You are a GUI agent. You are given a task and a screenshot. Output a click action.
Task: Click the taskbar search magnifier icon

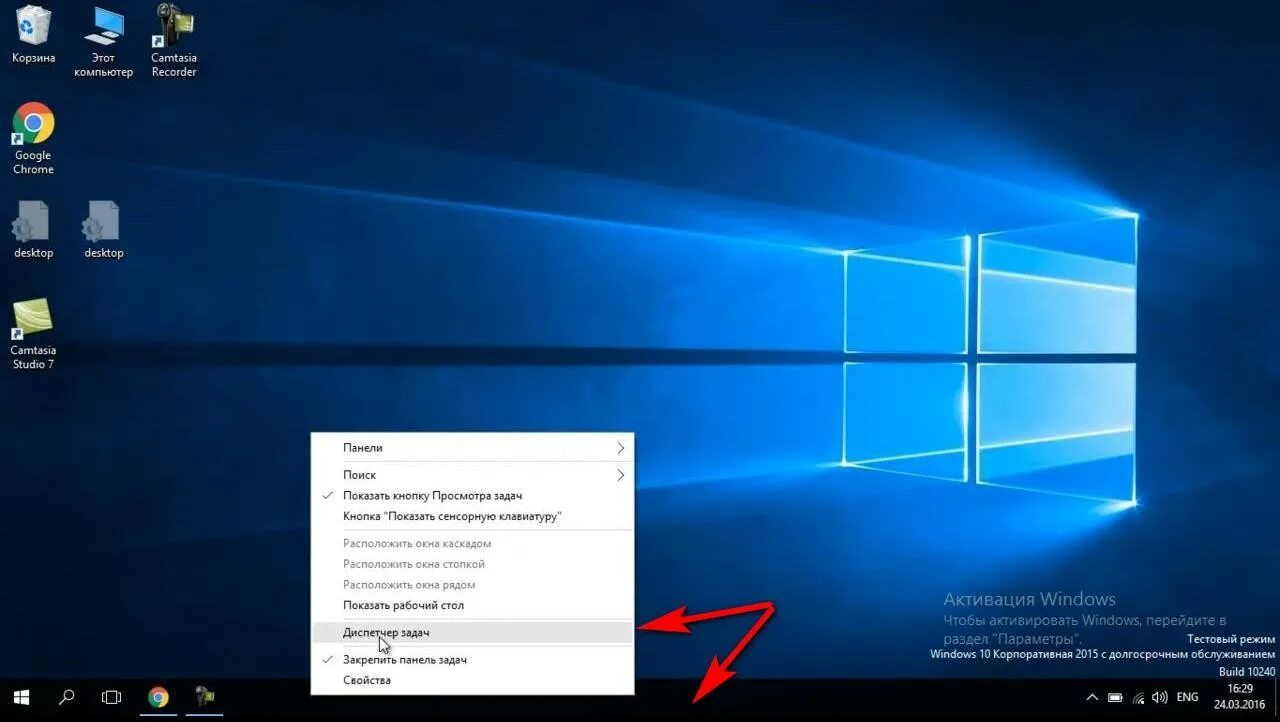pyautogui.click(x=67, y=697)
